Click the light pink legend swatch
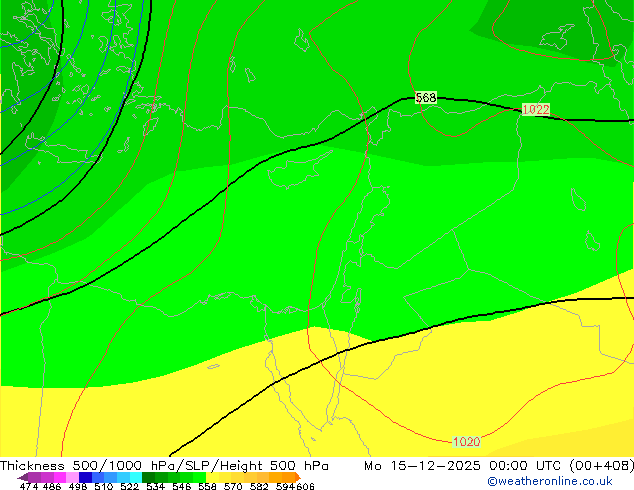Image resolution: width=634 pixels, height=490 pixels. (x=72, y=477)
